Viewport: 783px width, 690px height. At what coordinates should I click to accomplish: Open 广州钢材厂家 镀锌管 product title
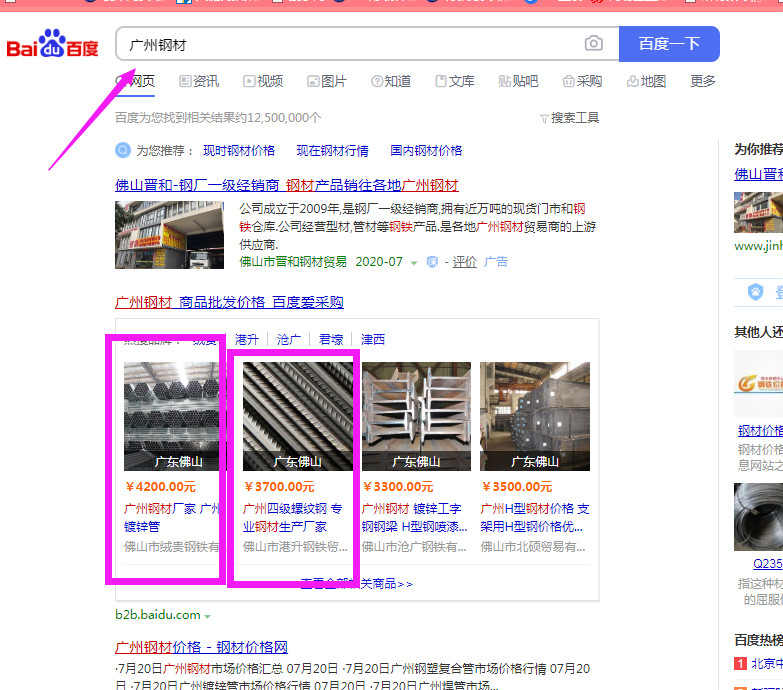point(172,518)
